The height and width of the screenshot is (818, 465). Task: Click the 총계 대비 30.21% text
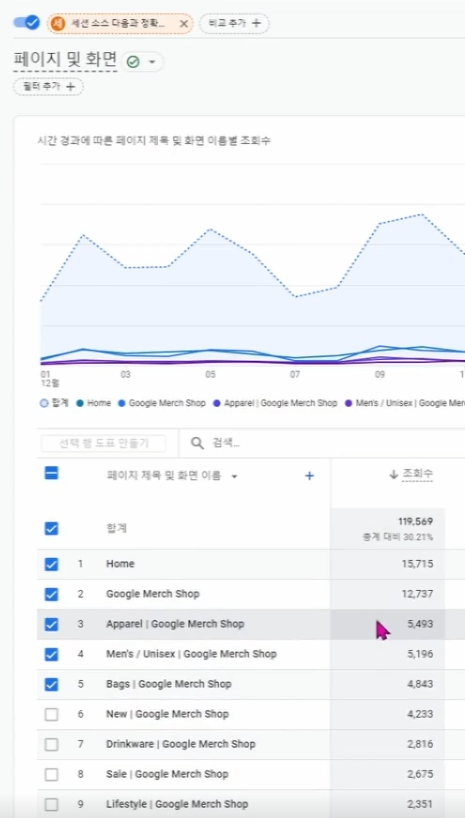point(398,537)
